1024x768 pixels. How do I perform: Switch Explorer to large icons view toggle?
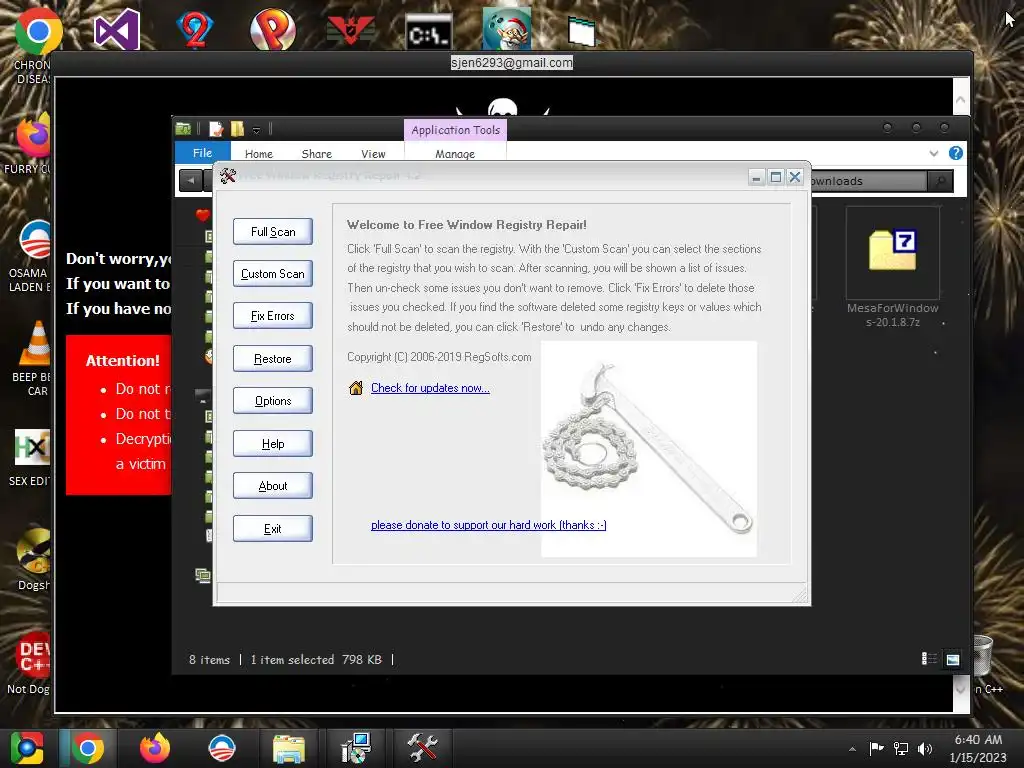[953, 659]
